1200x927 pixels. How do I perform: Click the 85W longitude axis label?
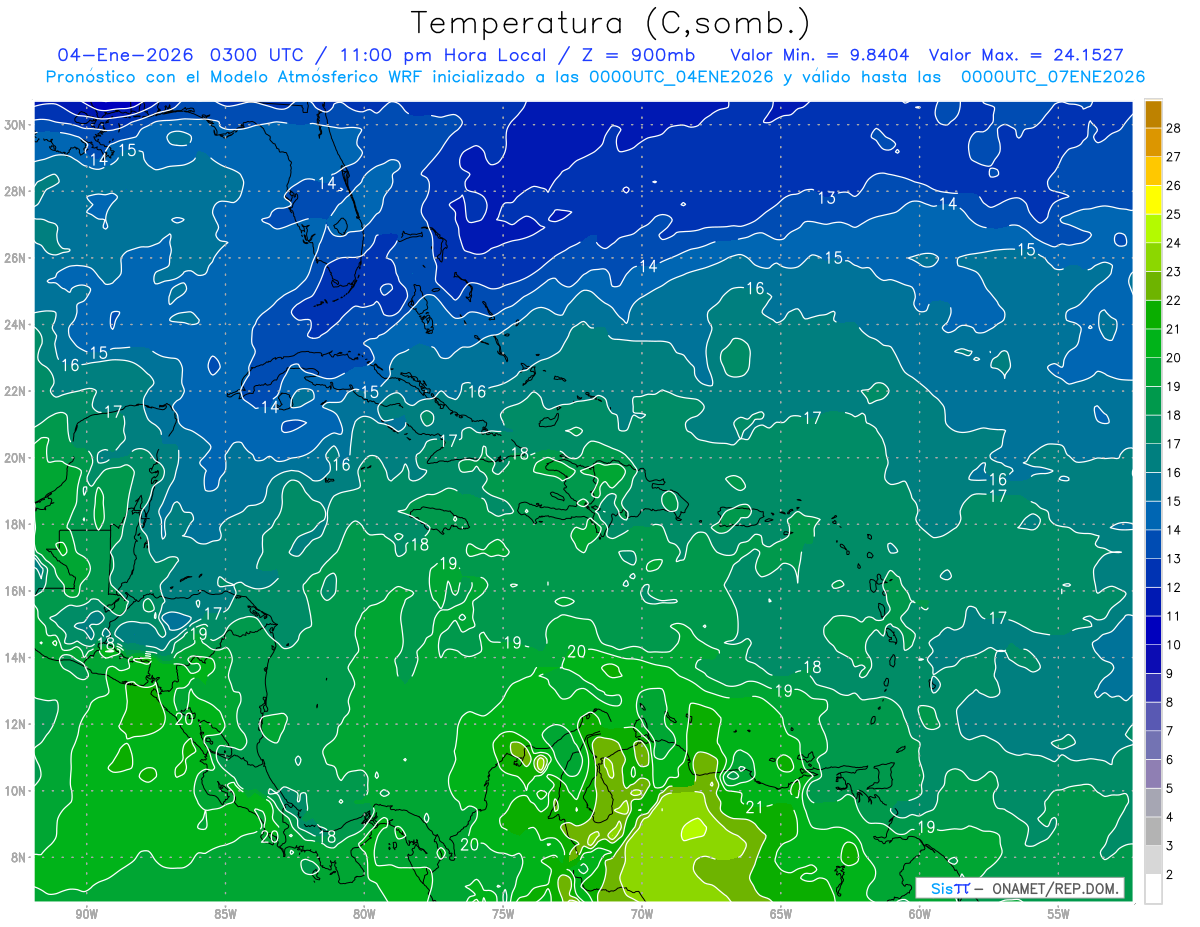coord(226,914)
